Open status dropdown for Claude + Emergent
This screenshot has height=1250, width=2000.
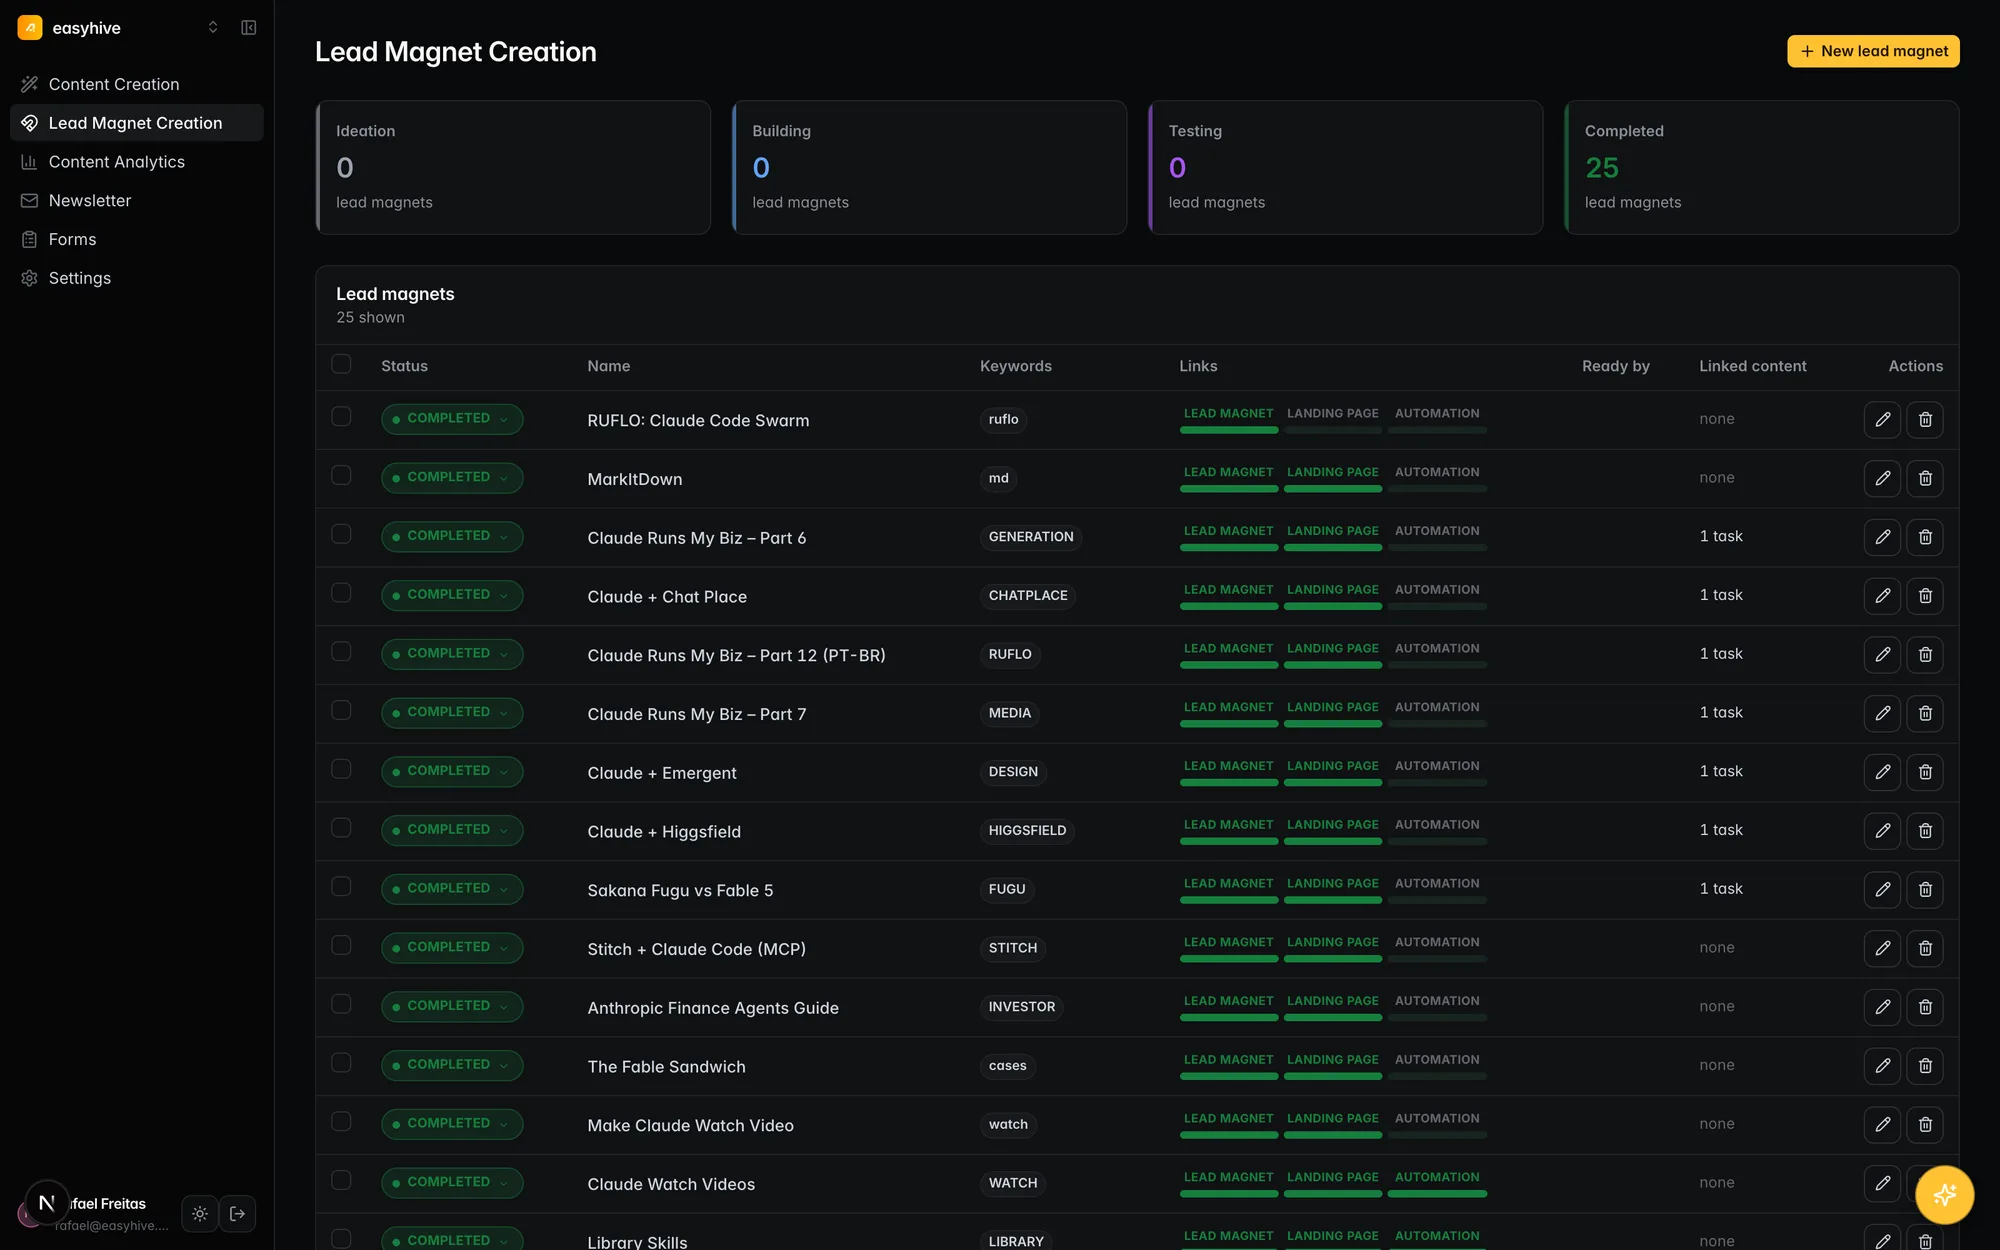452,771
